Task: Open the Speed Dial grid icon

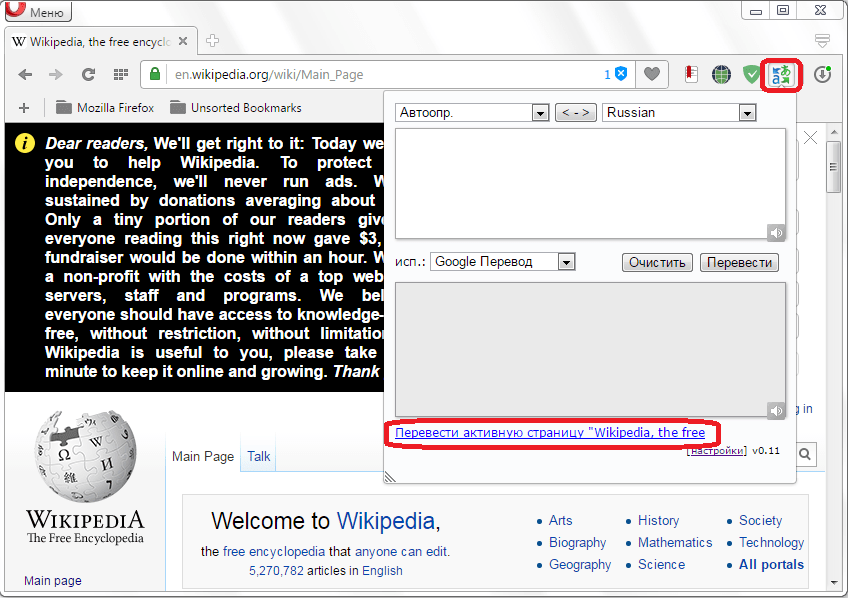Action: [120, 75]
